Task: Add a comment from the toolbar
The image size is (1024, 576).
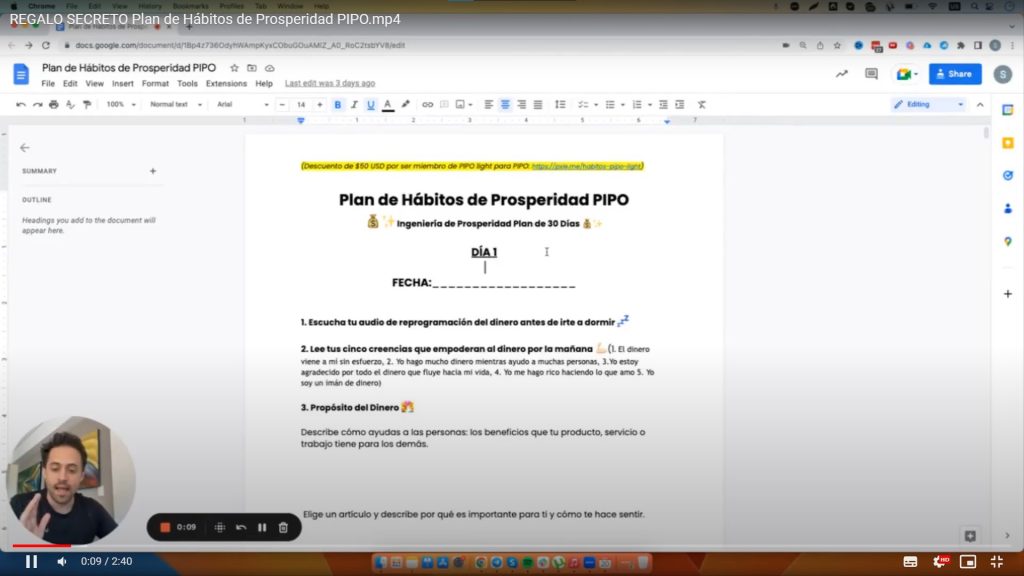Action: [x=444, y=104]
